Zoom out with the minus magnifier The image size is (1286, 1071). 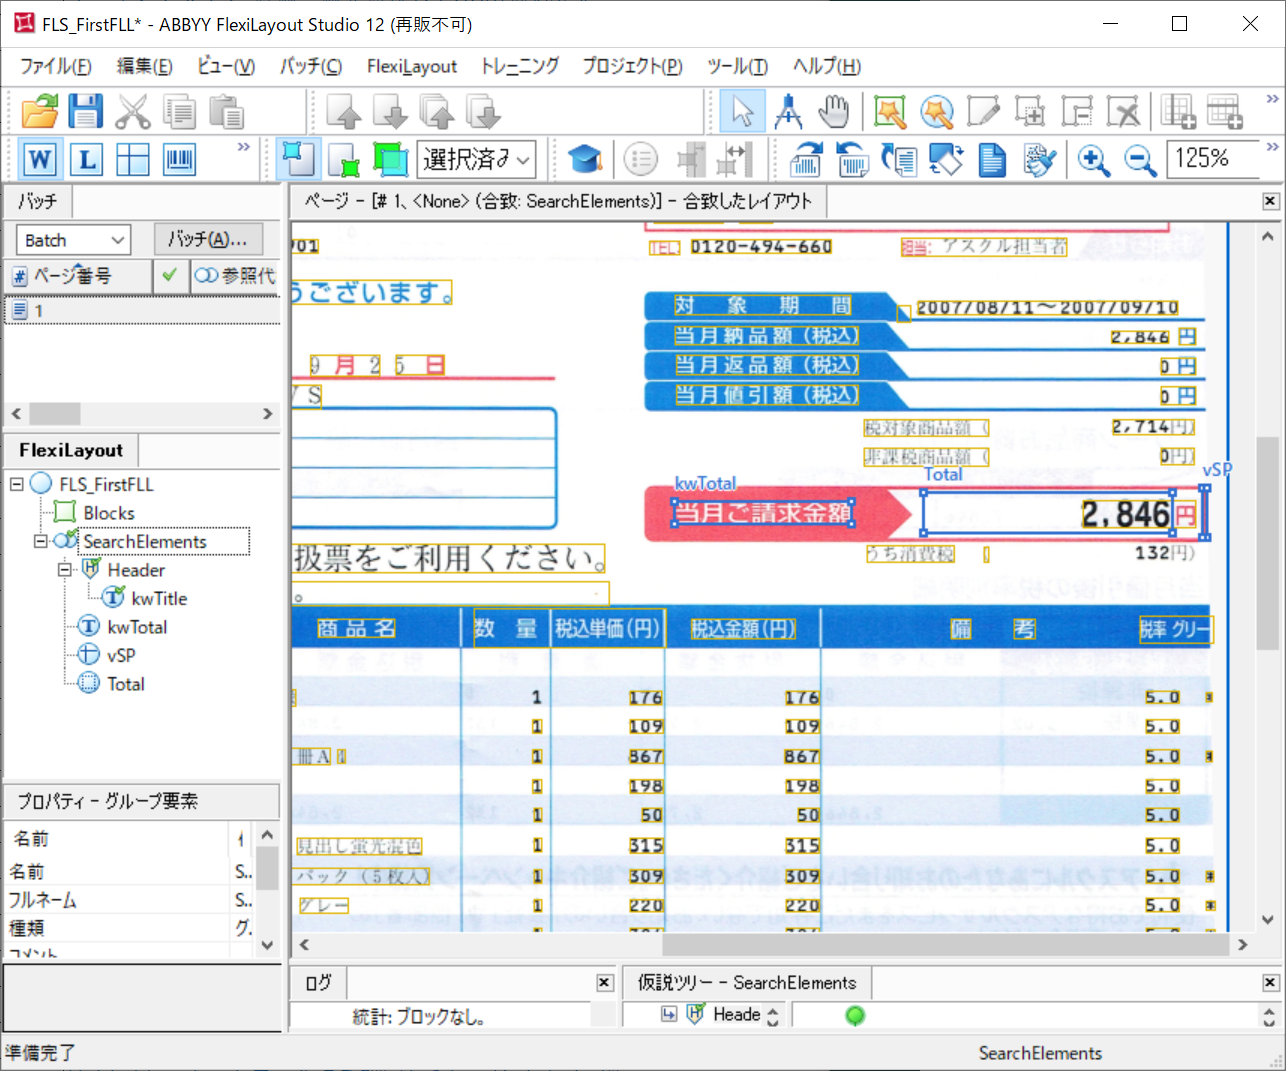point(1140,159)
